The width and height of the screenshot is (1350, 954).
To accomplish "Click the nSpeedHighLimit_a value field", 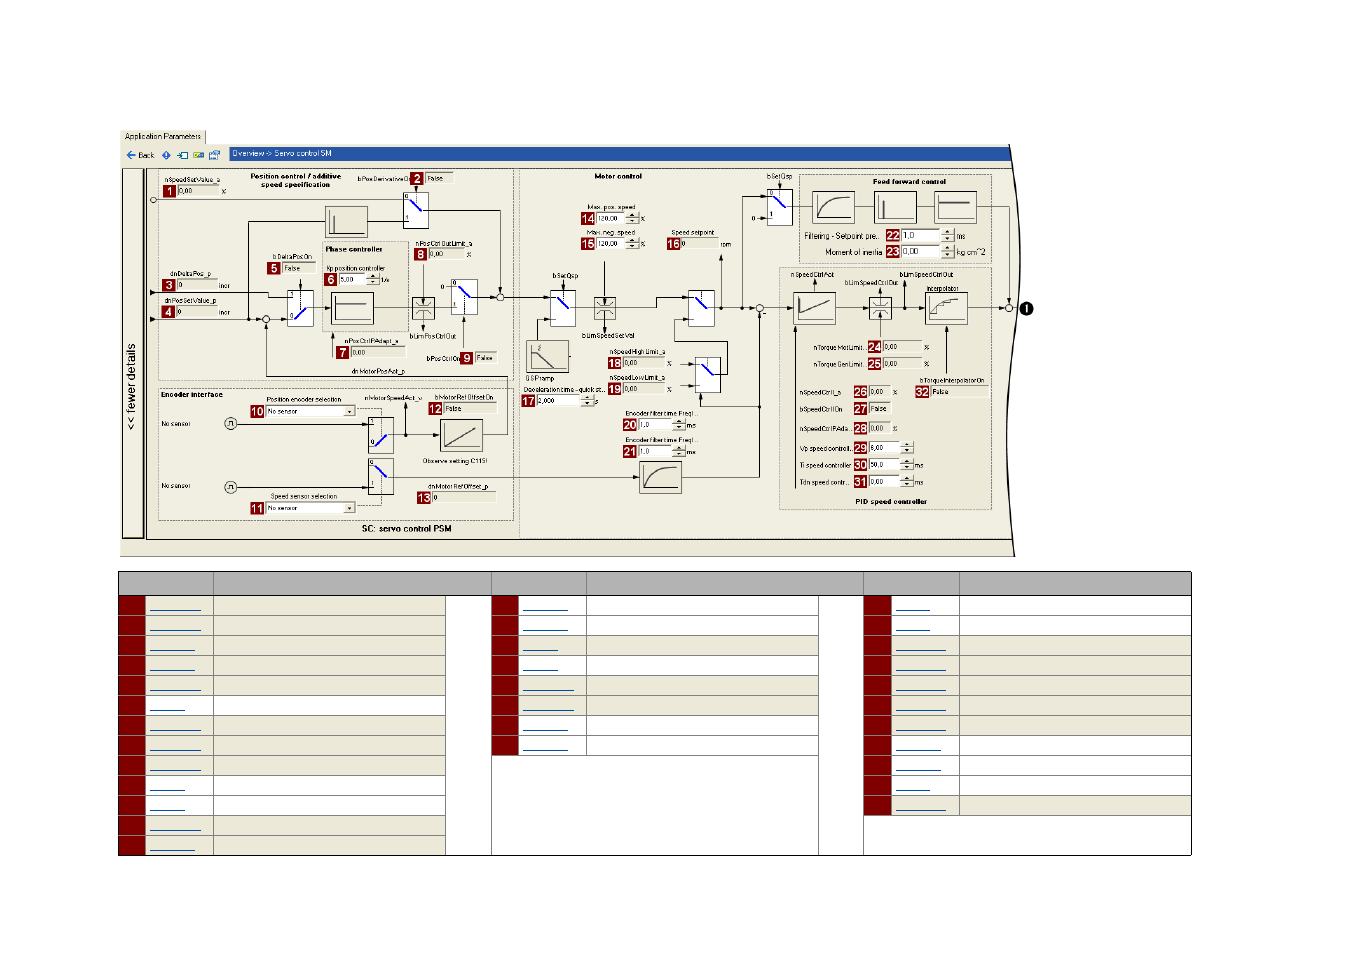I will [644, 363].
